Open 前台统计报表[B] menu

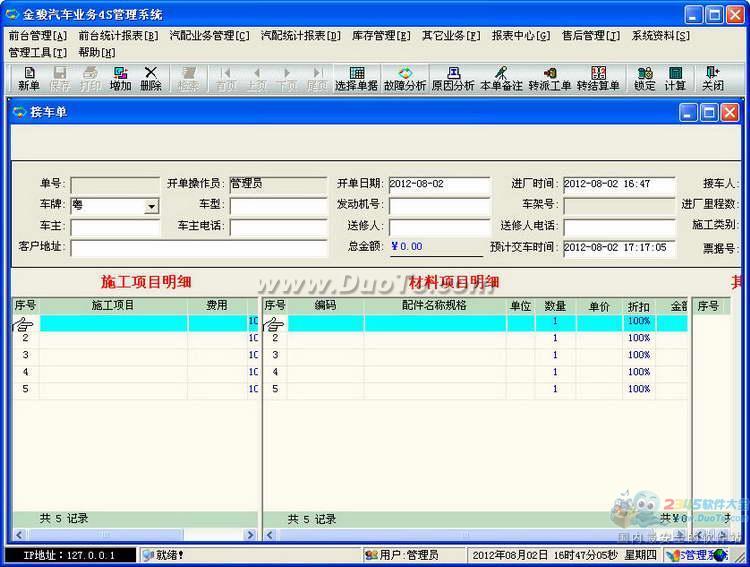[x=118, y=35]
